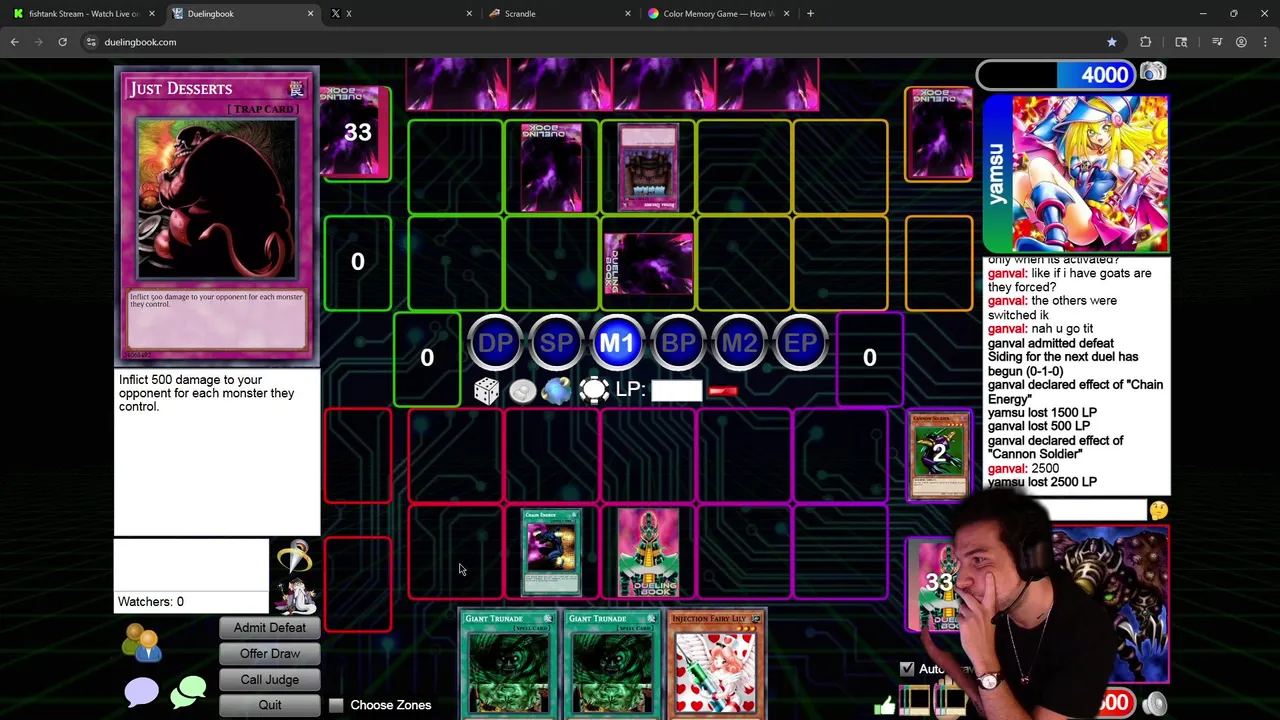
Task: Click the 4000 life points bar
Action: pos(1058,75)
